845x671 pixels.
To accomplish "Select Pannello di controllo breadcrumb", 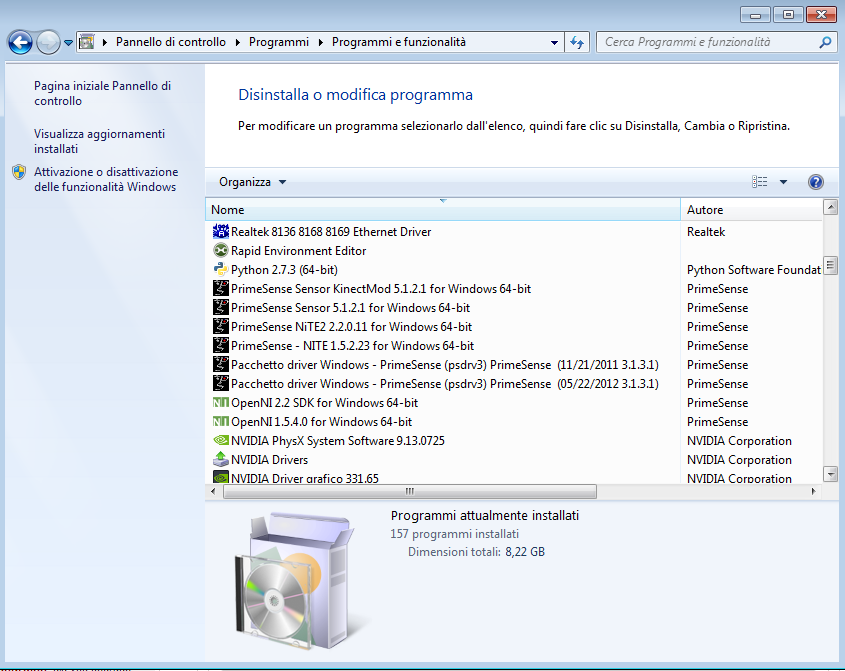I will coord(171,42).
